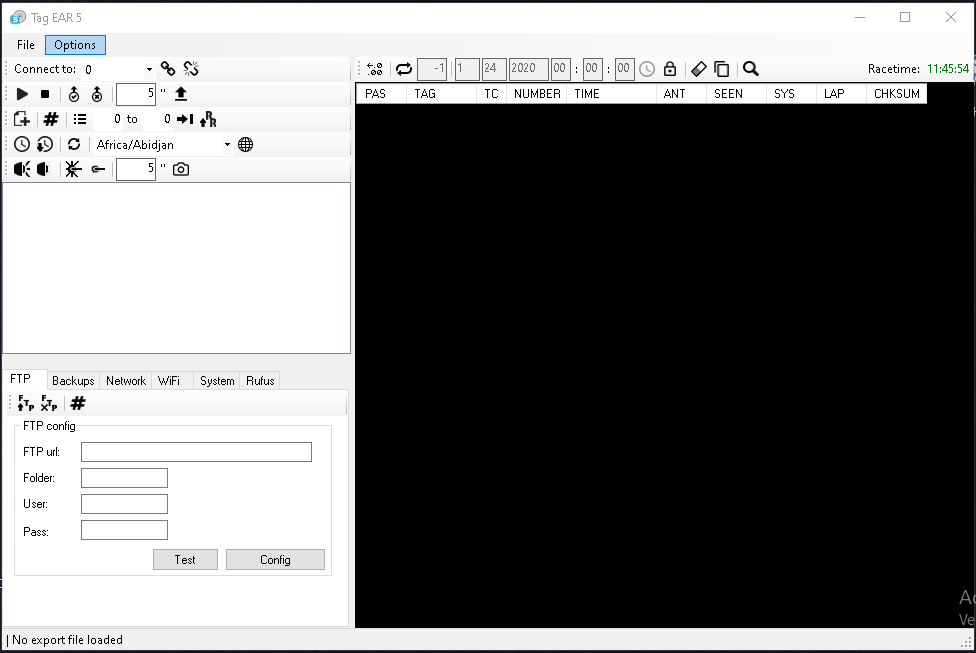Click the NUMBER column header
This screenshot has height=653, width=976.
pos(537,93)
